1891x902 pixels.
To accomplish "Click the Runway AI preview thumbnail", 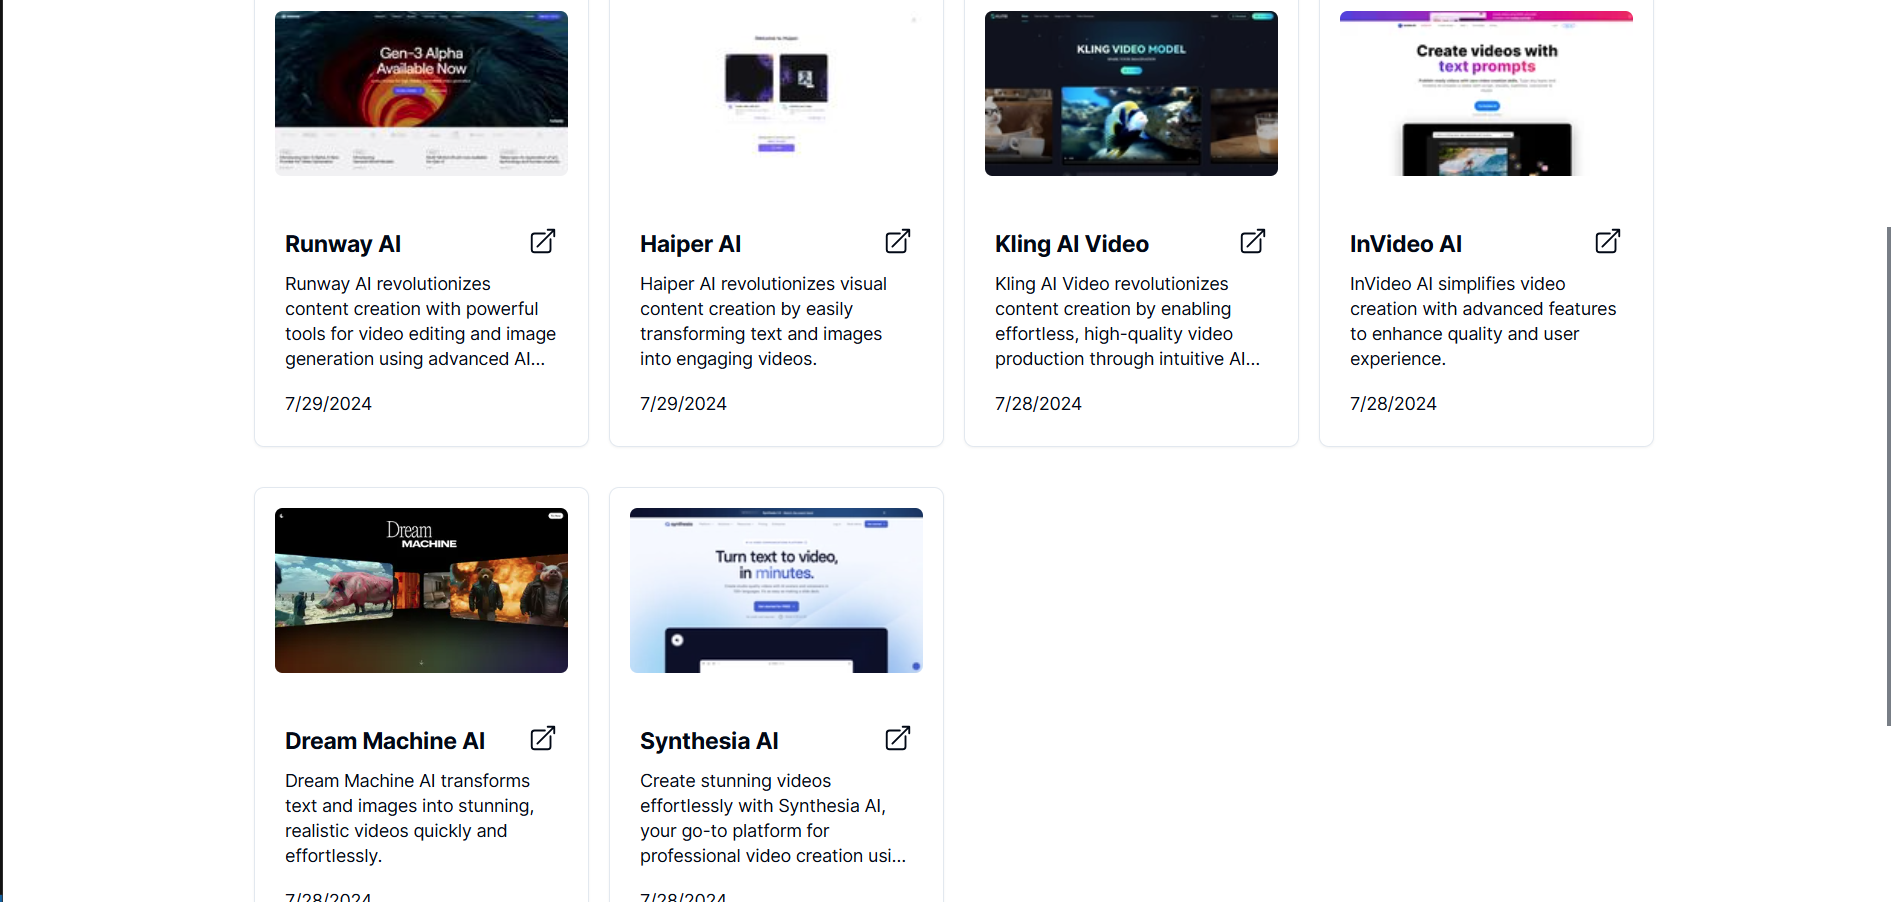I will (x=421, y=93).
